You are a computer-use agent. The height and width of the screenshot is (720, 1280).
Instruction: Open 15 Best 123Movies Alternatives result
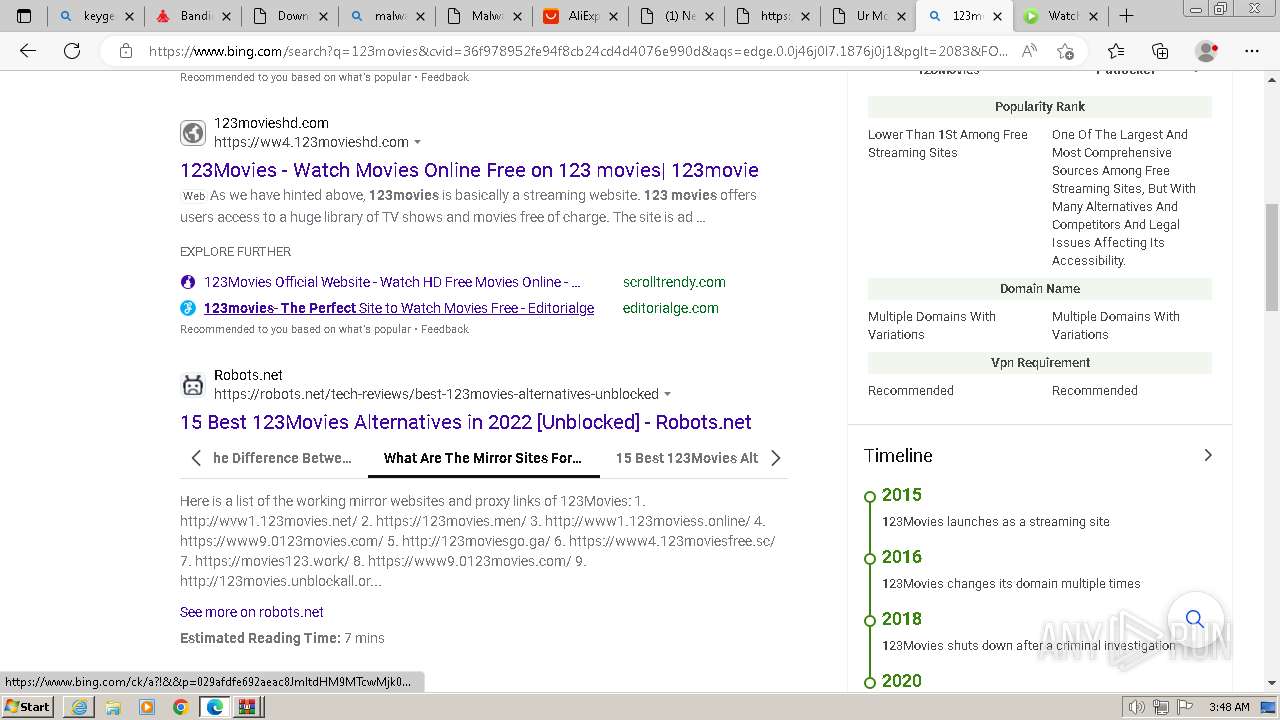pyautogui.click(x=466, y=422)
